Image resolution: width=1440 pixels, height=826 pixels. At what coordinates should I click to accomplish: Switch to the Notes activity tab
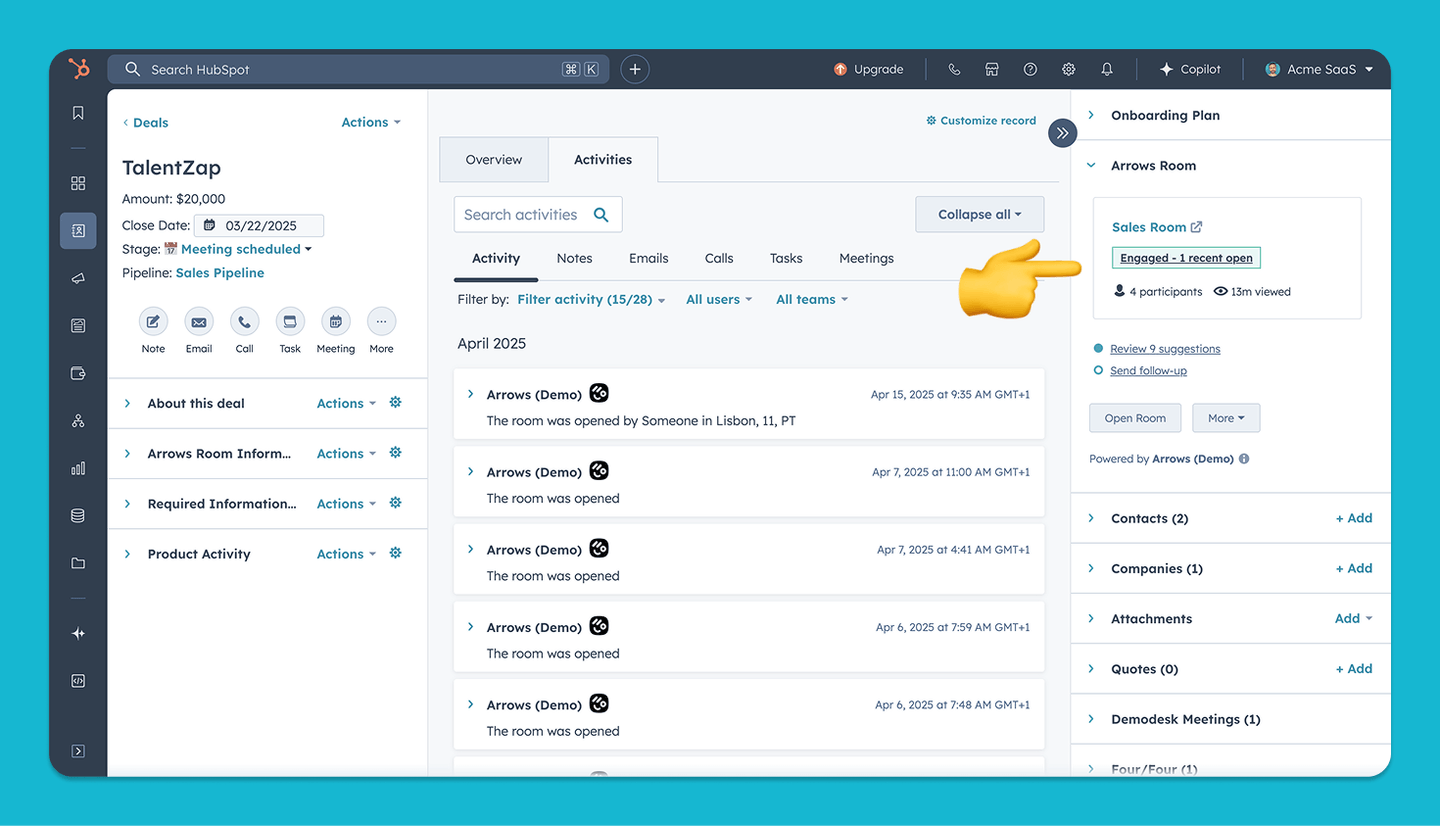574,258
